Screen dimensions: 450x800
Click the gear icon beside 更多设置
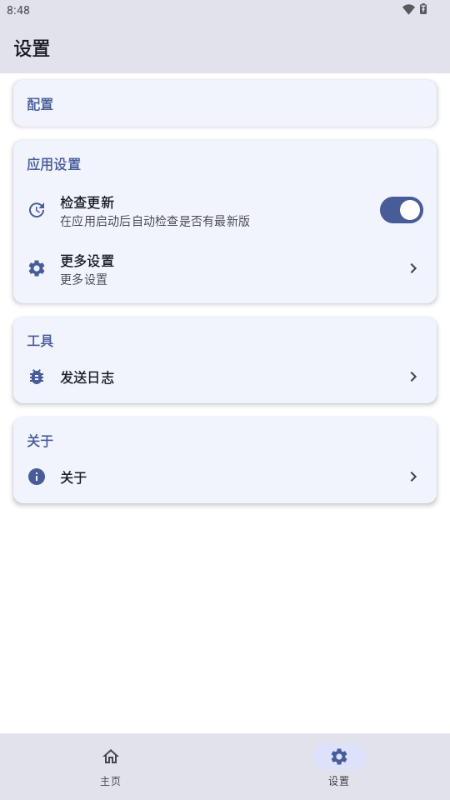point(36,268)
